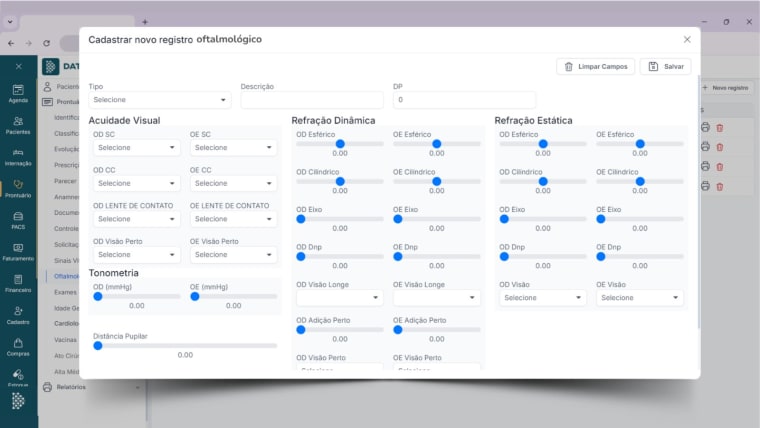Click the Descrição input field
The image size is (760, 428).
(312, 100)
